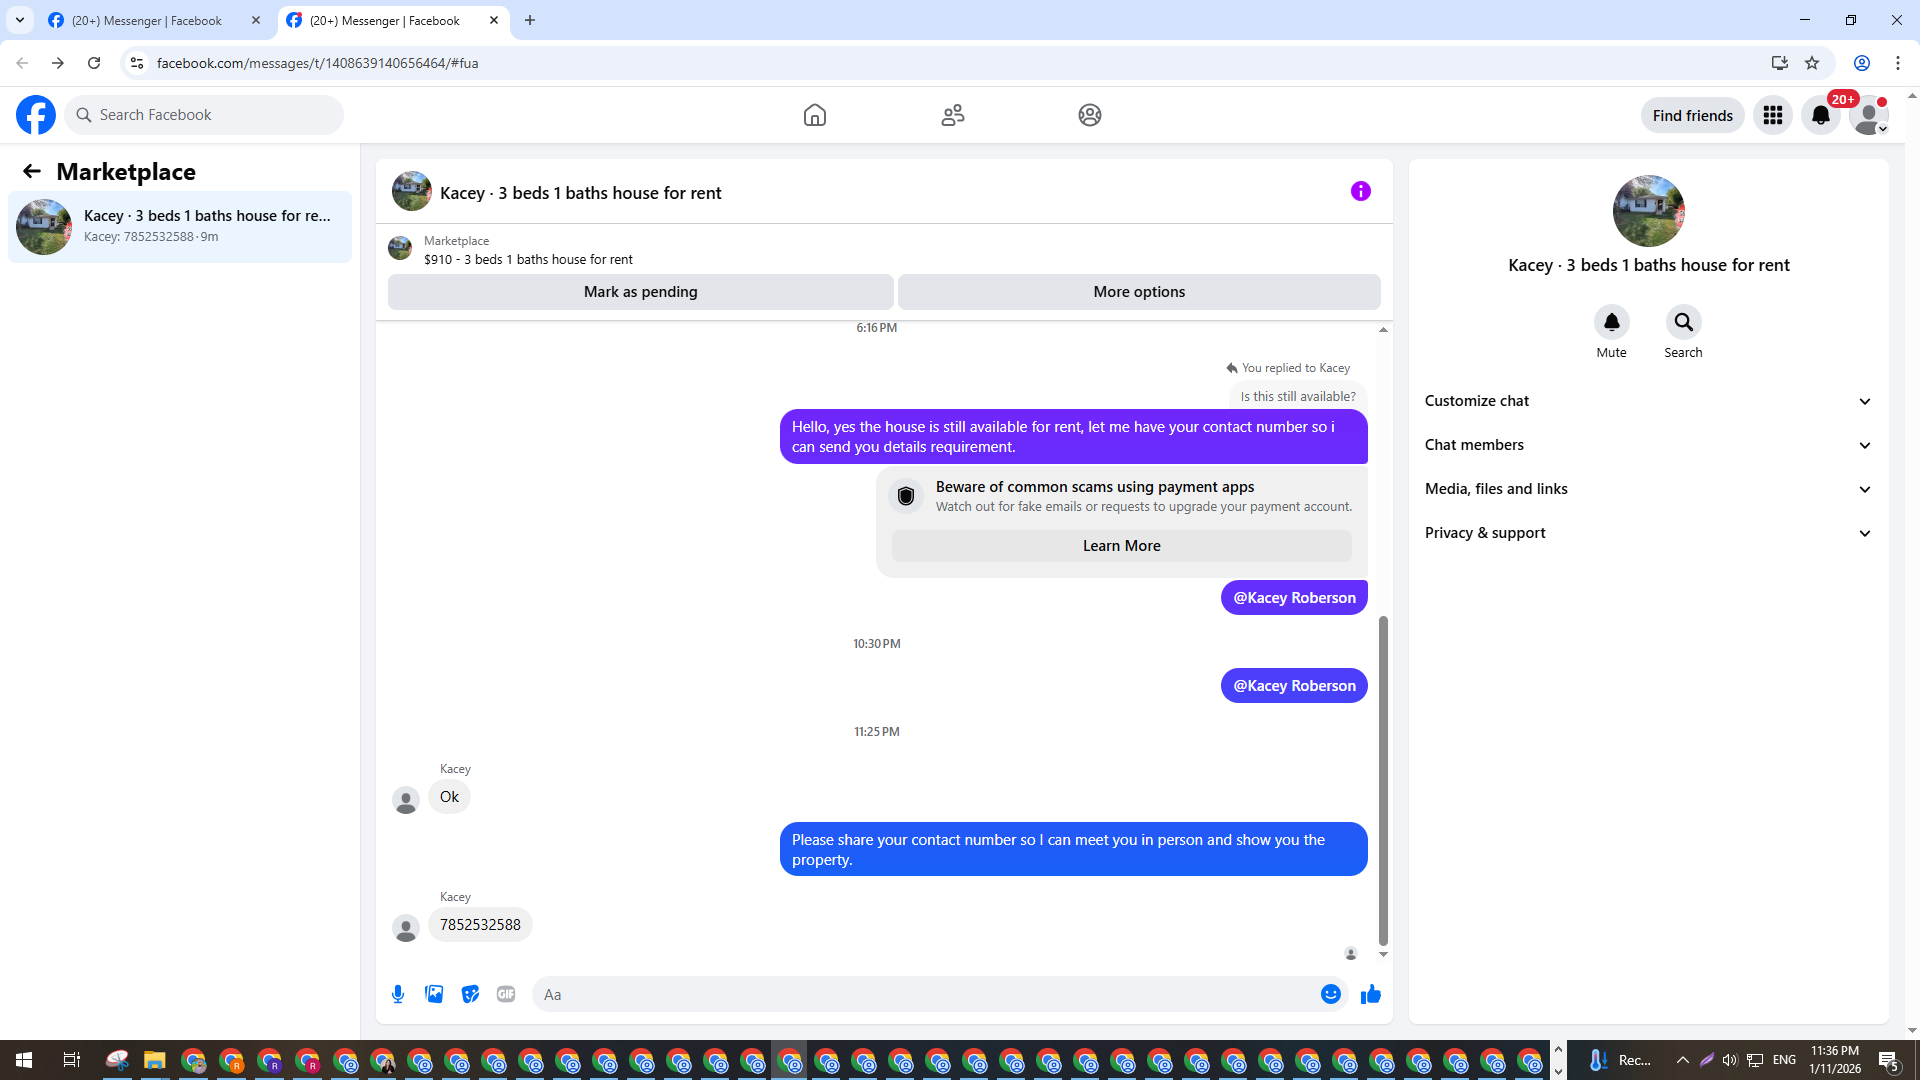
Task: Open a new browser tab
Action: click(530, 20)
